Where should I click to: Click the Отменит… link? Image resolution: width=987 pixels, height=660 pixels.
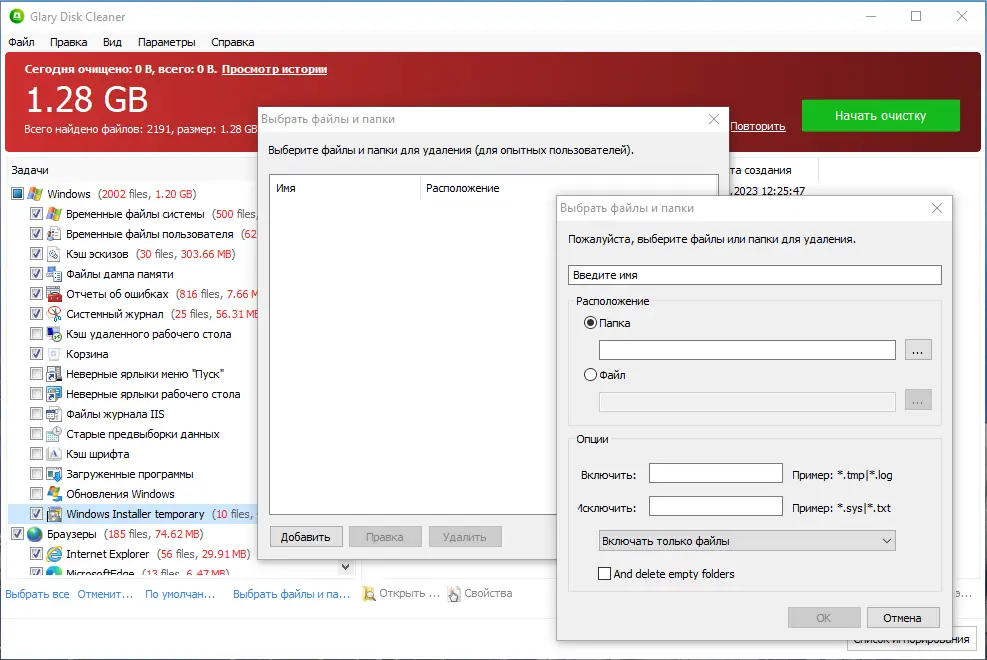[x=105, y=594]
